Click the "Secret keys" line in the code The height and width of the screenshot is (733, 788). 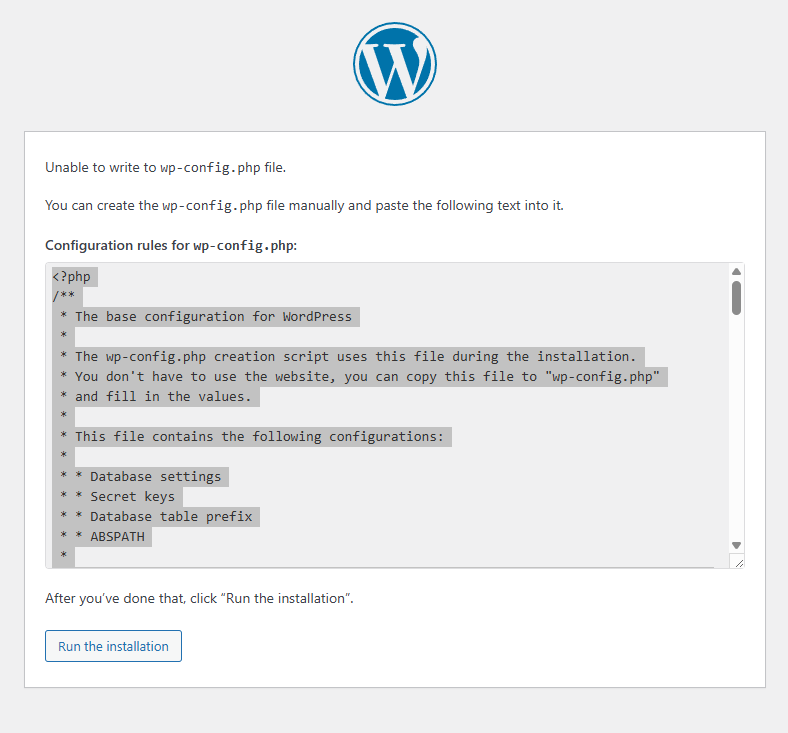pos(132,496)
